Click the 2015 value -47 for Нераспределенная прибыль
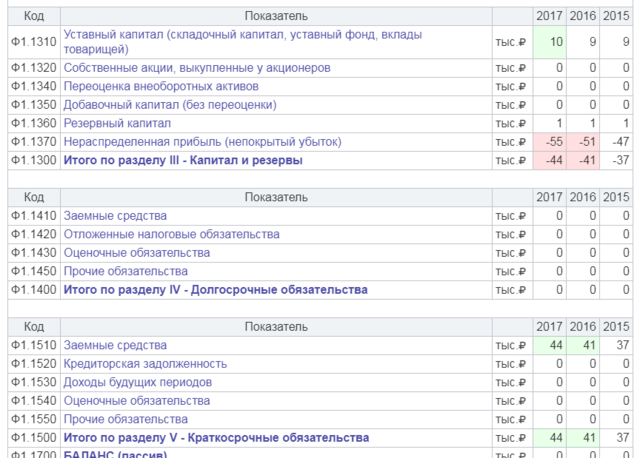Screen dimensions: 640x458 (616, 142)
